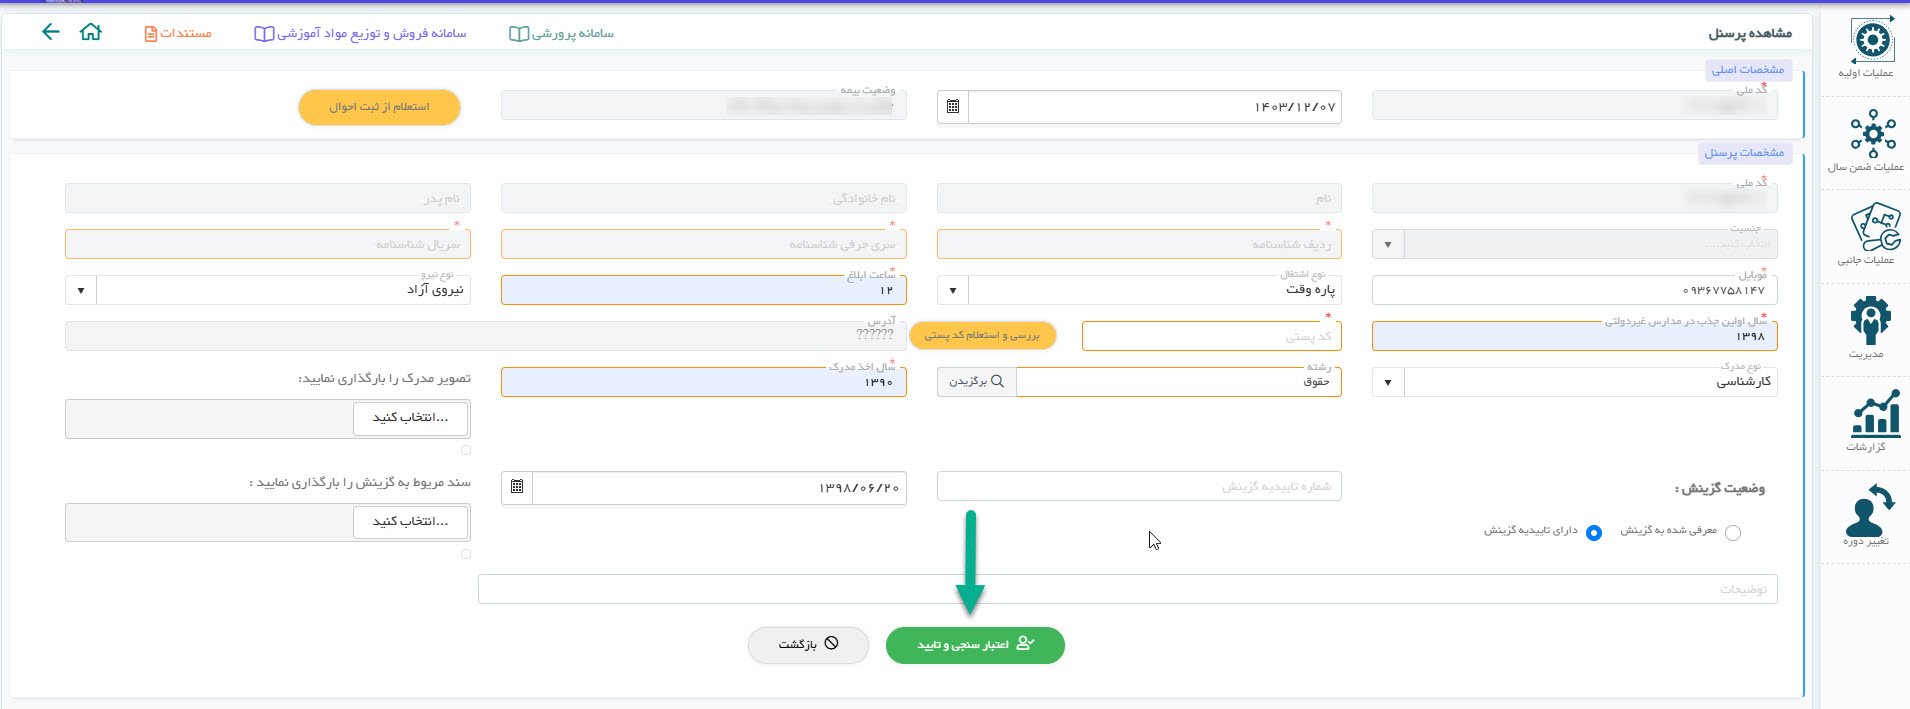Select دارای تاییدیه گزینش radio button
This screenshot has width=1910, height=709.
pos(1594,533)
